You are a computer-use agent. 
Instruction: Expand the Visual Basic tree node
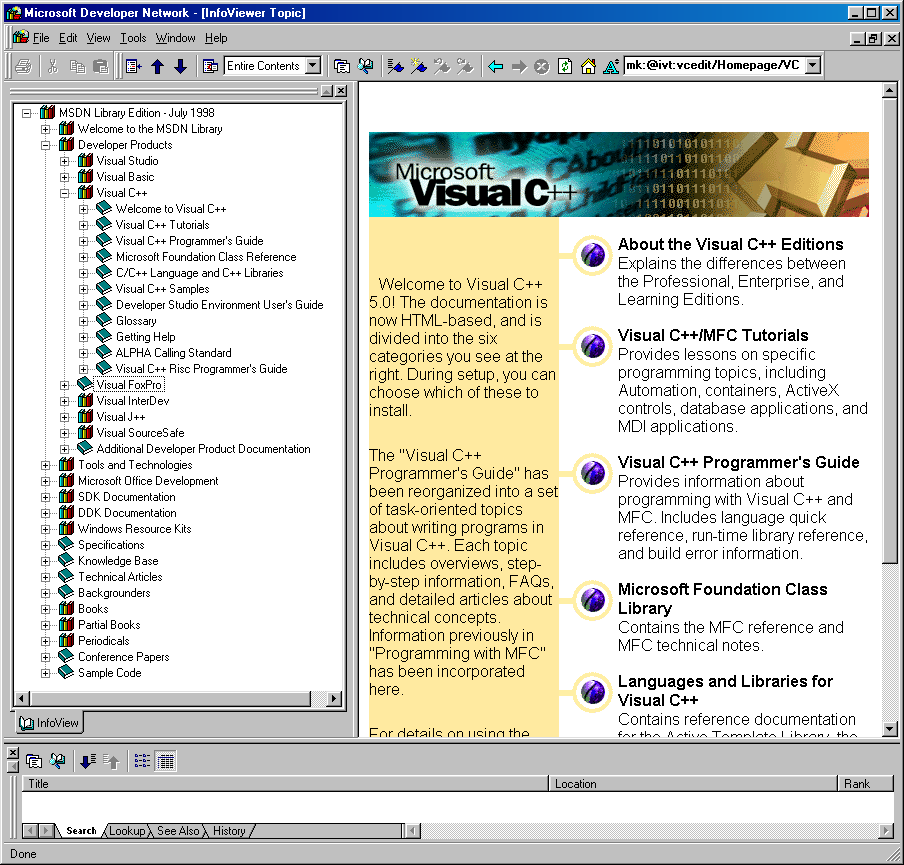[65, 177]
